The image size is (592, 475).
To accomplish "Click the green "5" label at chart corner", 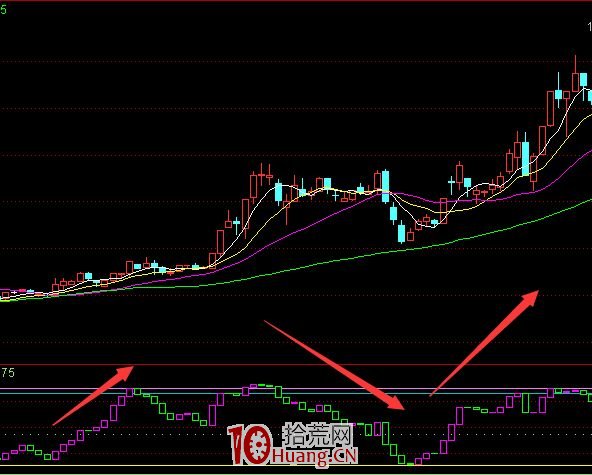I will [x=3, y=10].
